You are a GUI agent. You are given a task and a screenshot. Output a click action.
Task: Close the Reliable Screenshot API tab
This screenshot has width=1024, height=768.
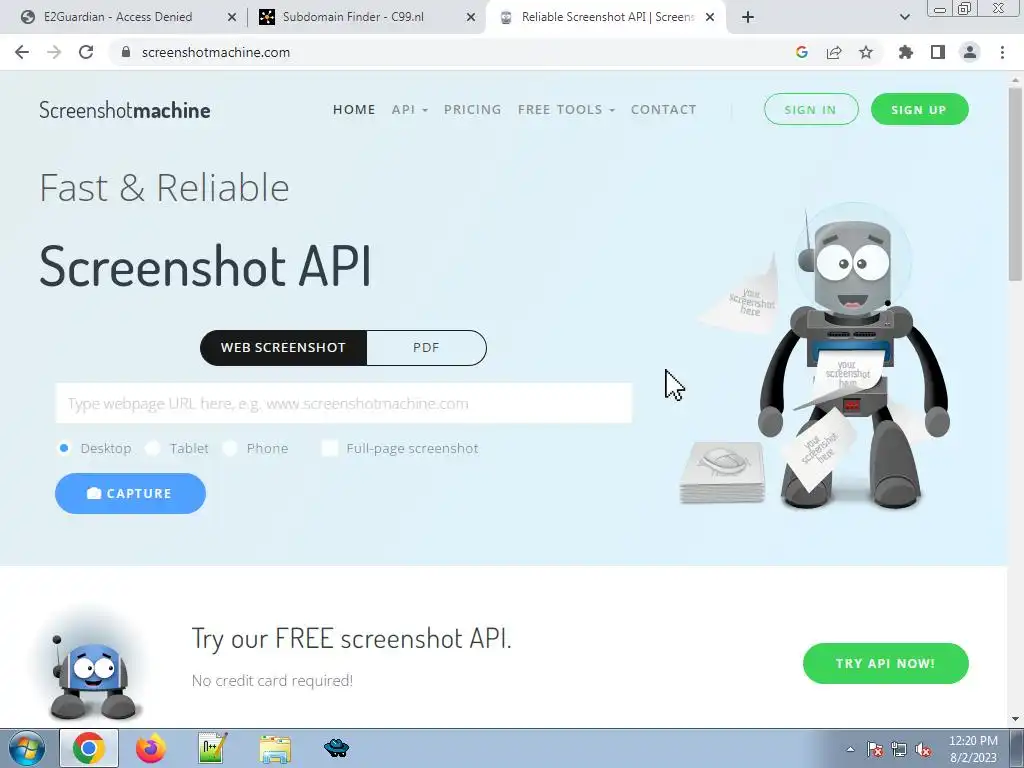click(710, 17)
